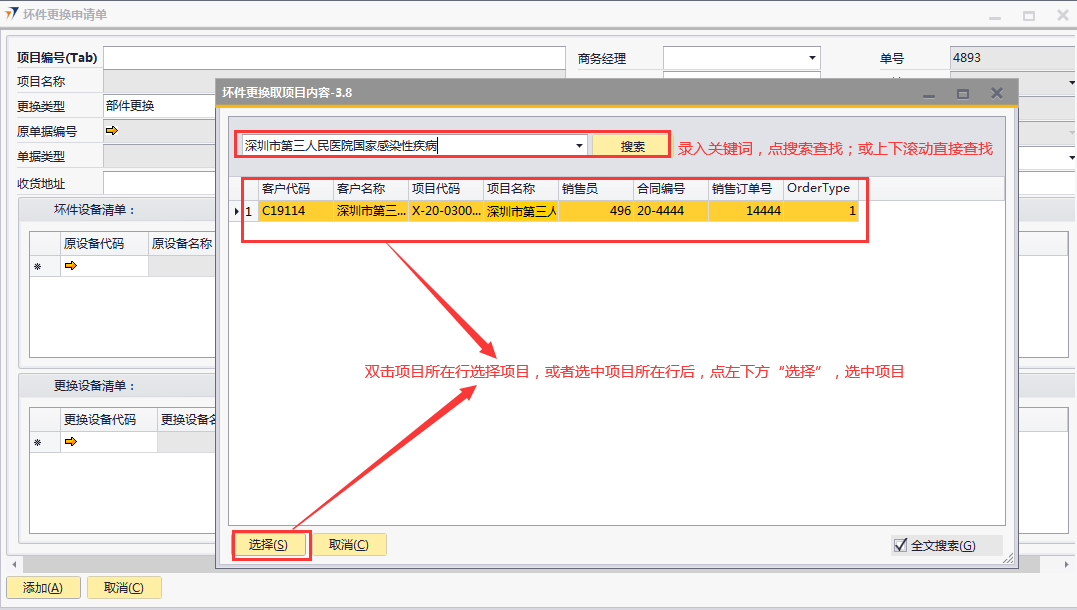Toggle the 全文搜索(G) checkbox

tap(900, 545)
